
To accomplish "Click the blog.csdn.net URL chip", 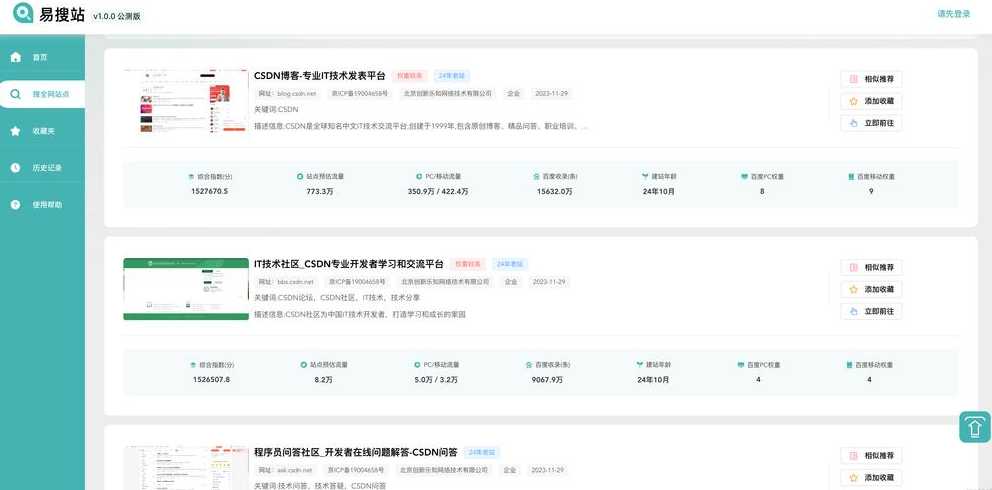I will [x=287, y=94].
